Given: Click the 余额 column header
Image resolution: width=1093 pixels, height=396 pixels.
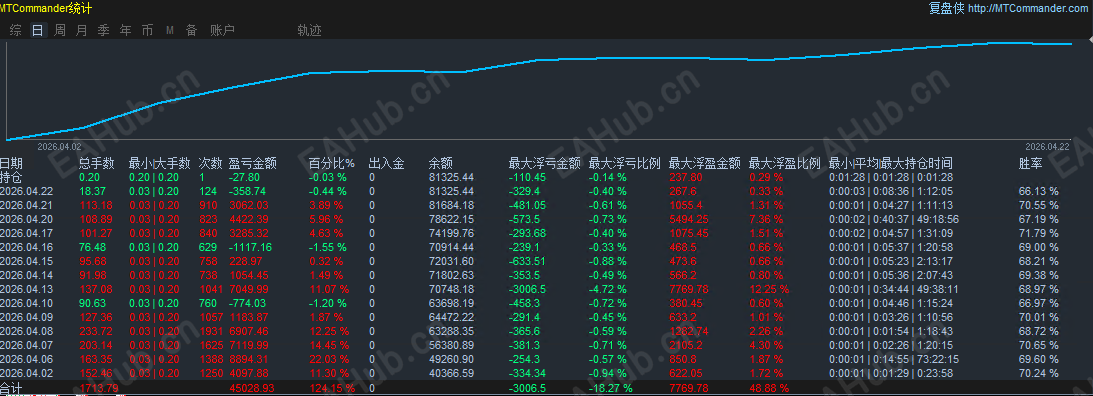Looking at the screenshot, I should point(441,163).
